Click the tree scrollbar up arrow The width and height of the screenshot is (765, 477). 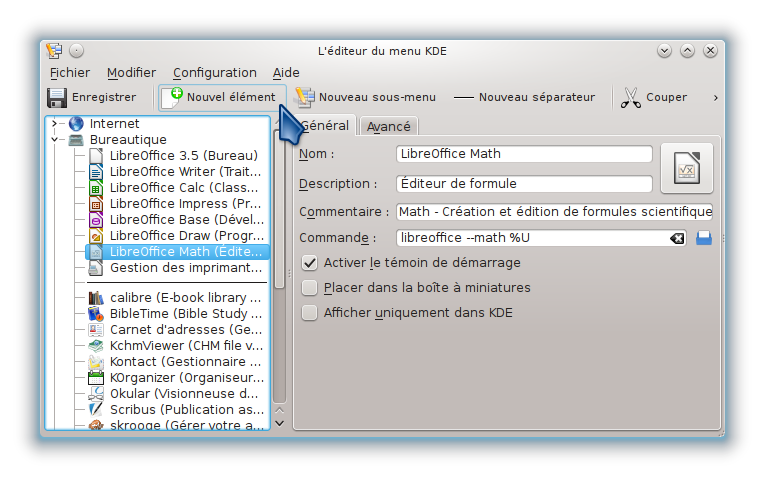point(280,411)
